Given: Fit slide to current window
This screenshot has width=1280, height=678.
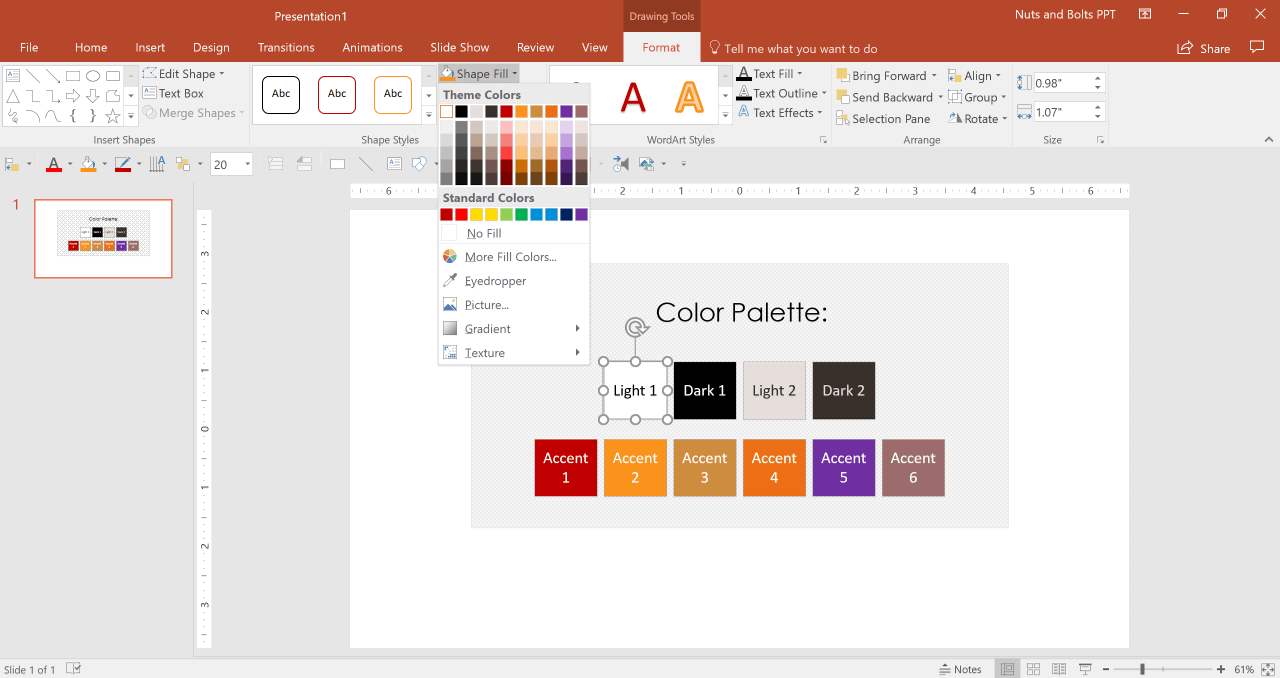Looking at the screenshot, I should click(x=1267, y=669).
